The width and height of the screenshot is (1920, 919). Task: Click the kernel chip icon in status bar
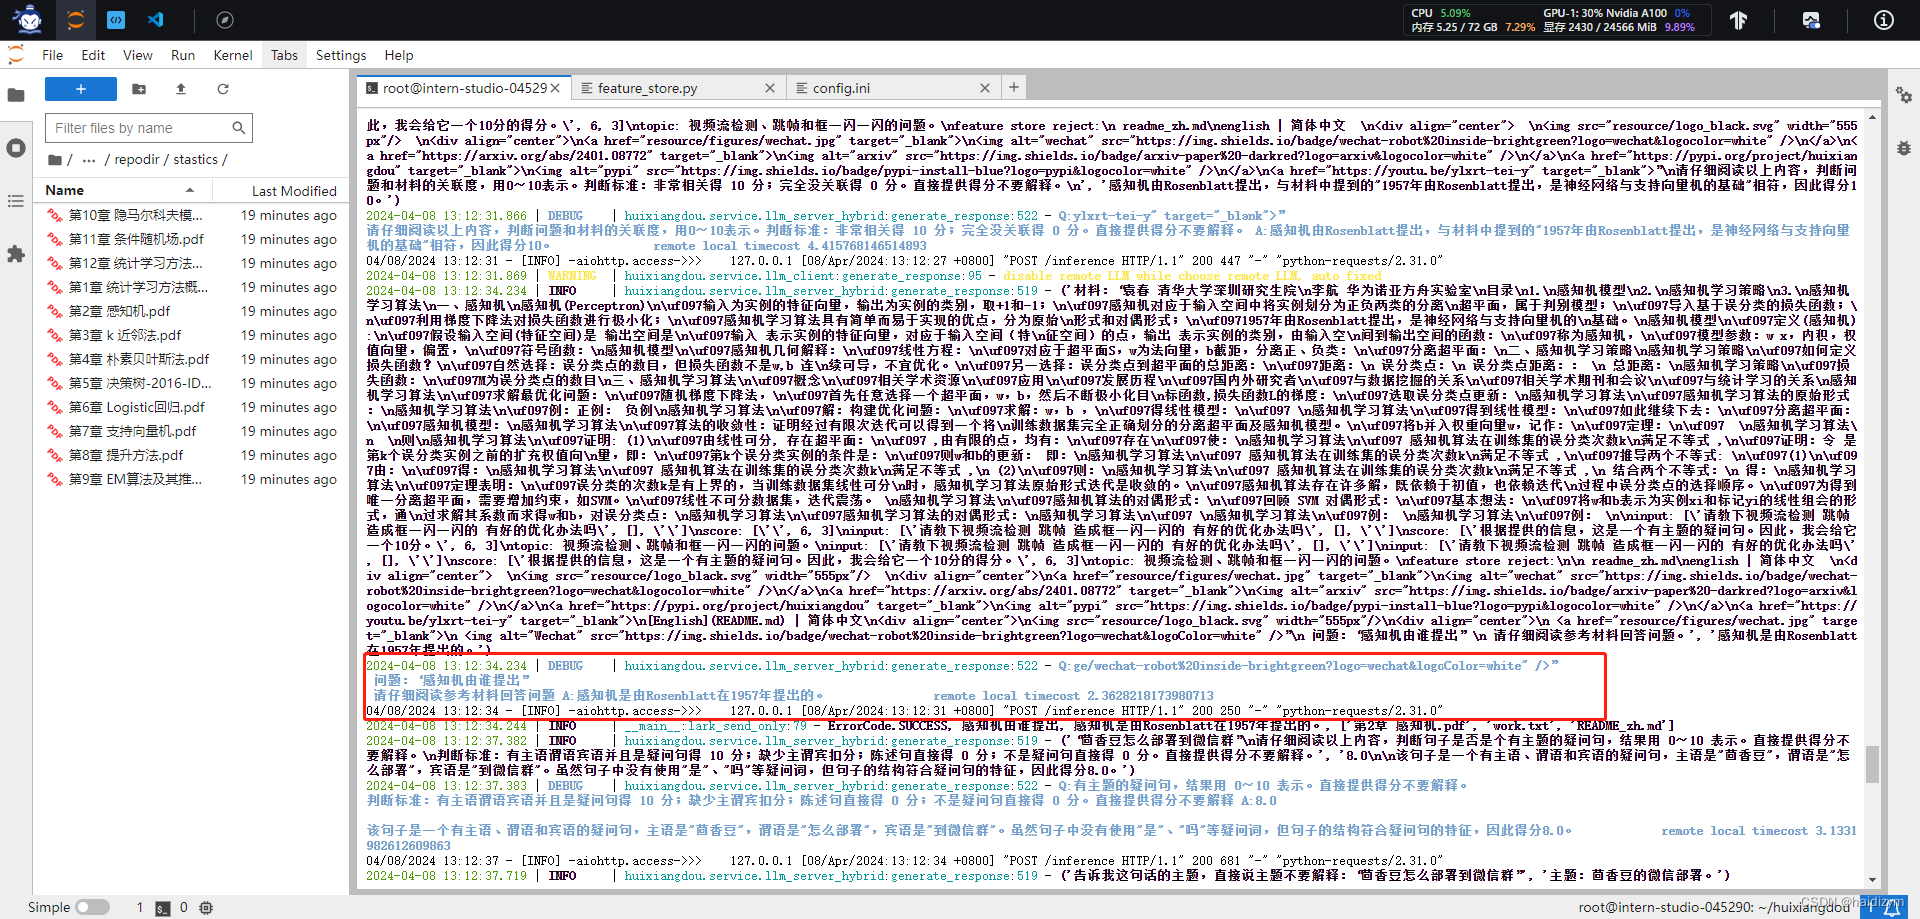[206, 908]
